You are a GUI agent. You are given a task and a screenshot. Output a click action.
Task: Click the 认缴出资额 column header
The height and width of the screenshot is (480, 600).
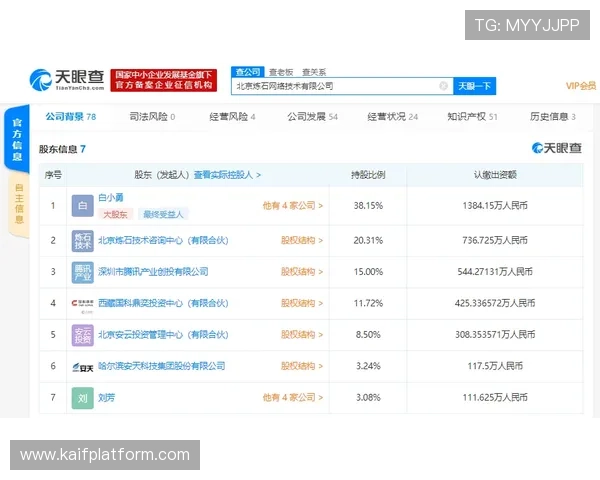[x=495, y=175]
